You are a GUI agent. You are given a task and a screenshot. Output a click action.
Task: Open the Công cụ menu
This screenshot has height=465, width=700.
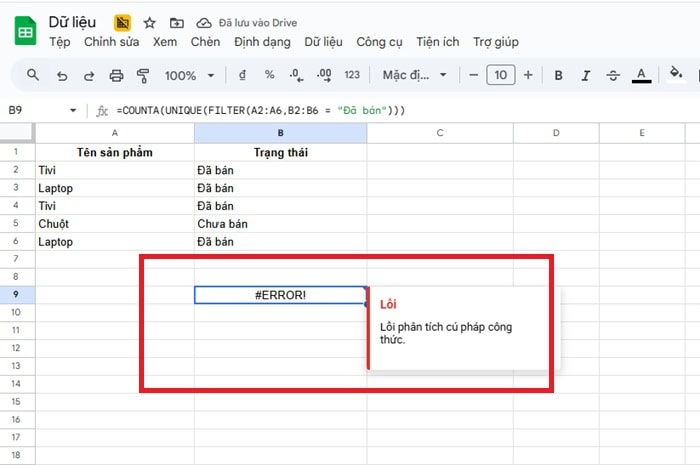click(x=379, y=42)
